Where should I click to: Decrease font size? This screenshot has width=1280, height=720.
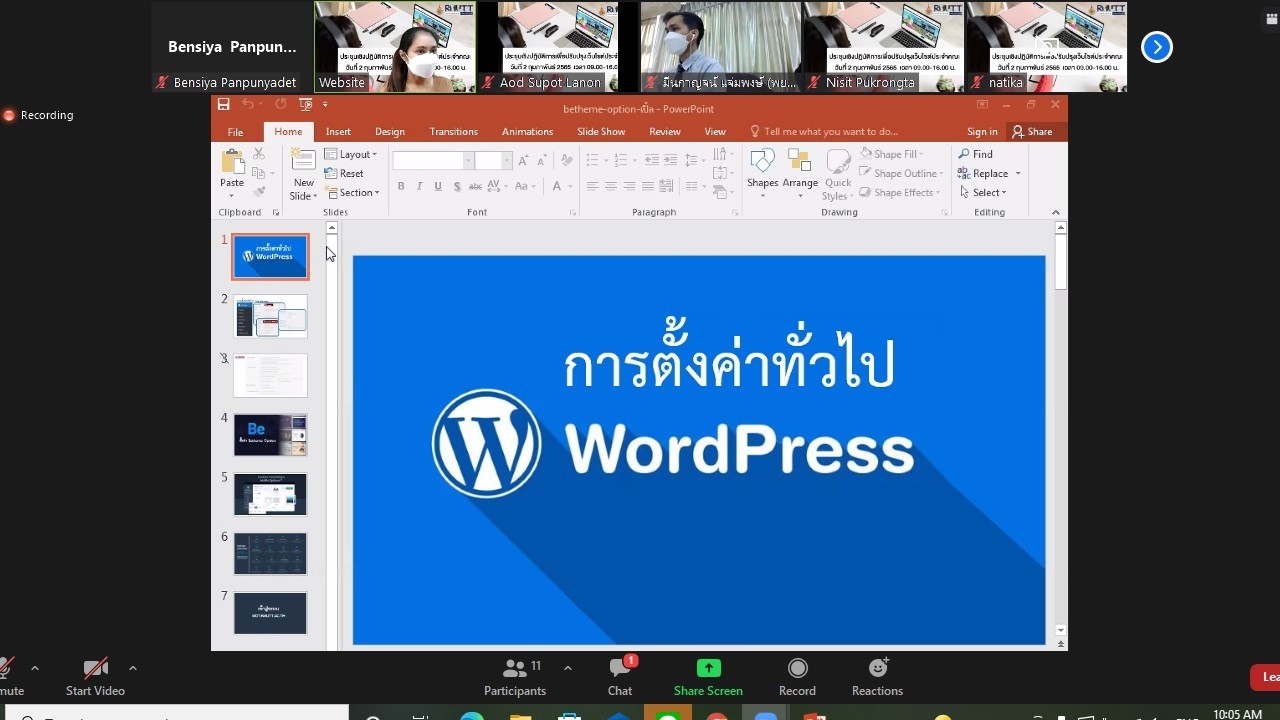click(541, 160)
